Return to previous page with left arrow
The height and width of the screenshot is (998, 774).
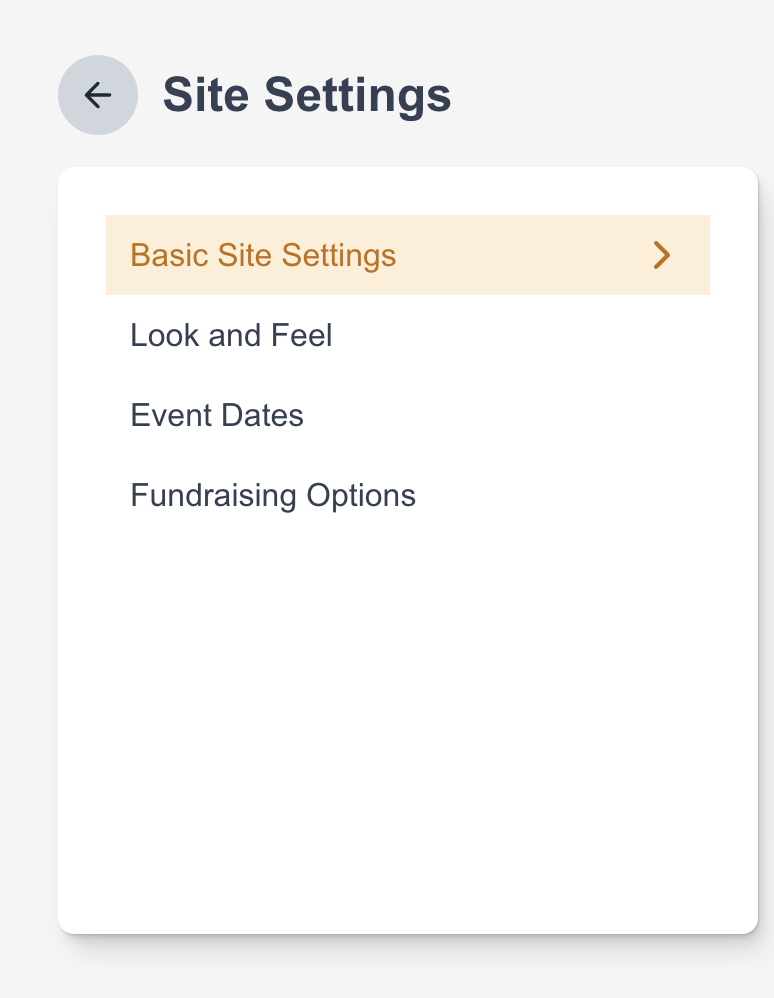(97, 95)
